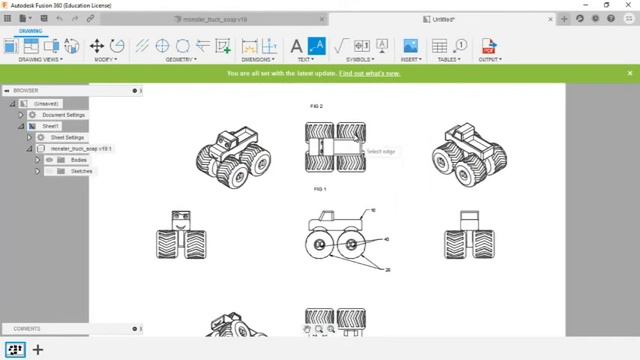
Task: Select the DRAWING ribbon tab
Action: coord(31,31)
